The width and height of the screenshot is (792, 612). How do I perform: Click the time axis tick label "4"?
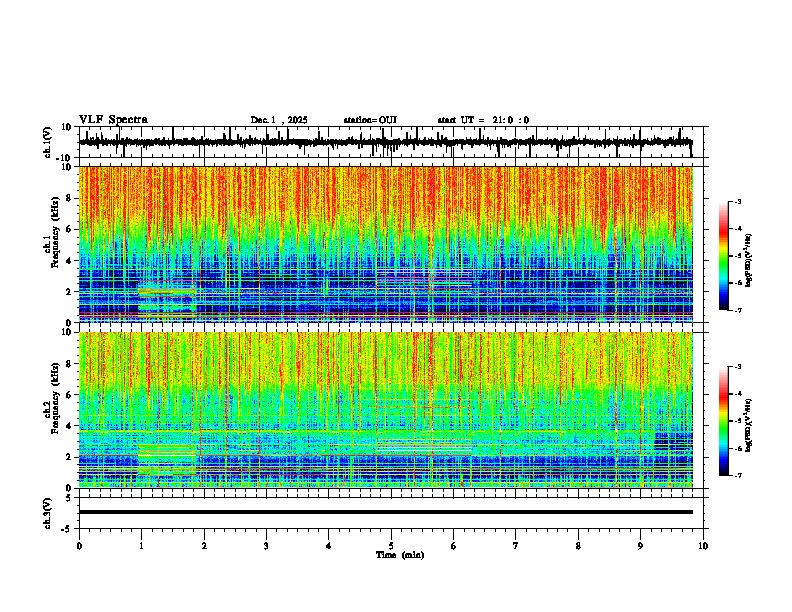point(329,546)
